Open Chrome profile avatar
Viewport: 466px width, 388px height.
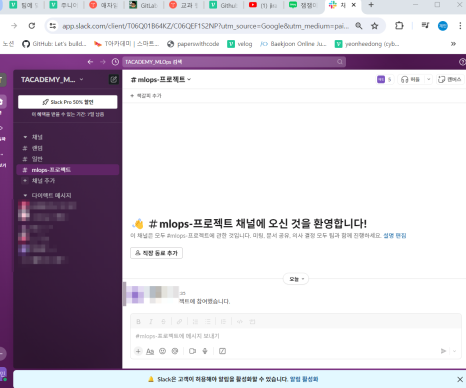[x=443, y=26]
